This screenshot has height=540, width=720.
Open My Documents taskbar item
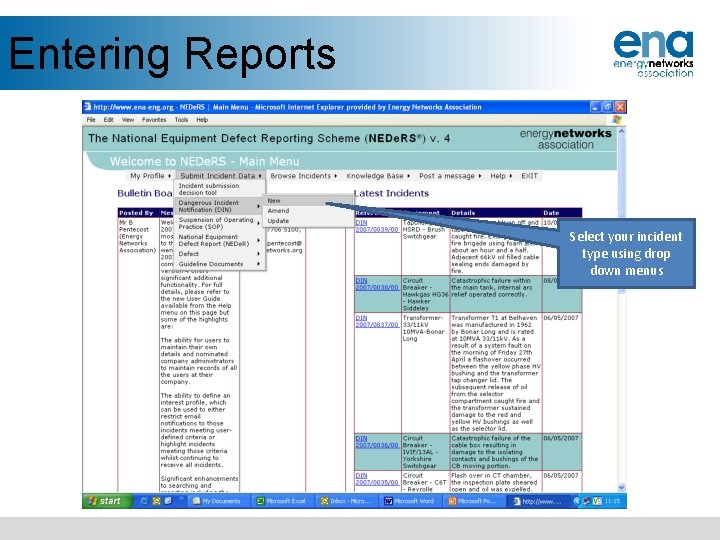pos(217,501)
